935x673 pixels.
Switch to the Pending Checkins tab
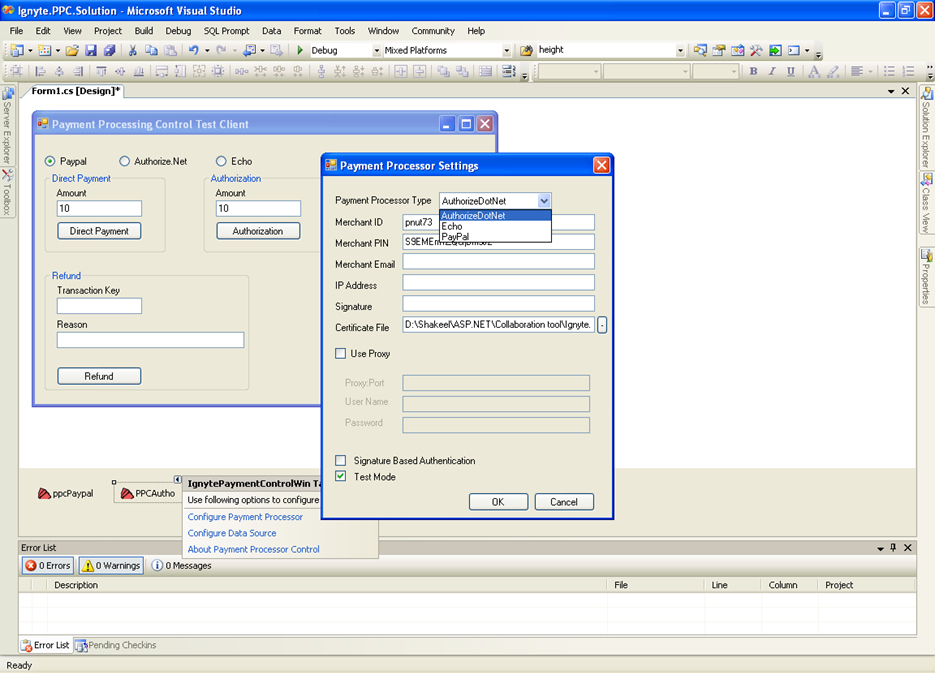click(x=116, y=645)
